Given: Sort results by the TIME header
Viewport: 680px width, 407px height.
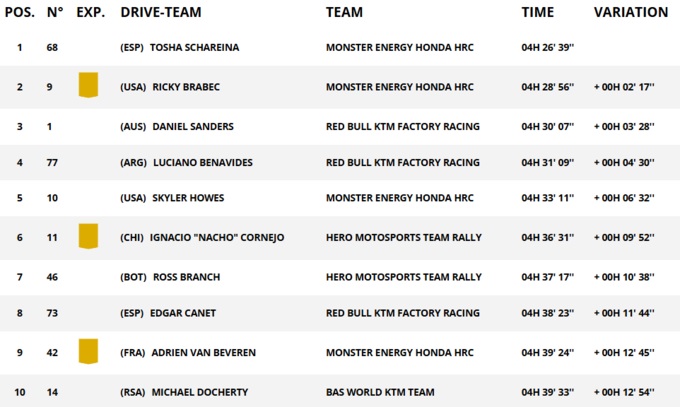Looking at the screenshot, I should [537, 13].
